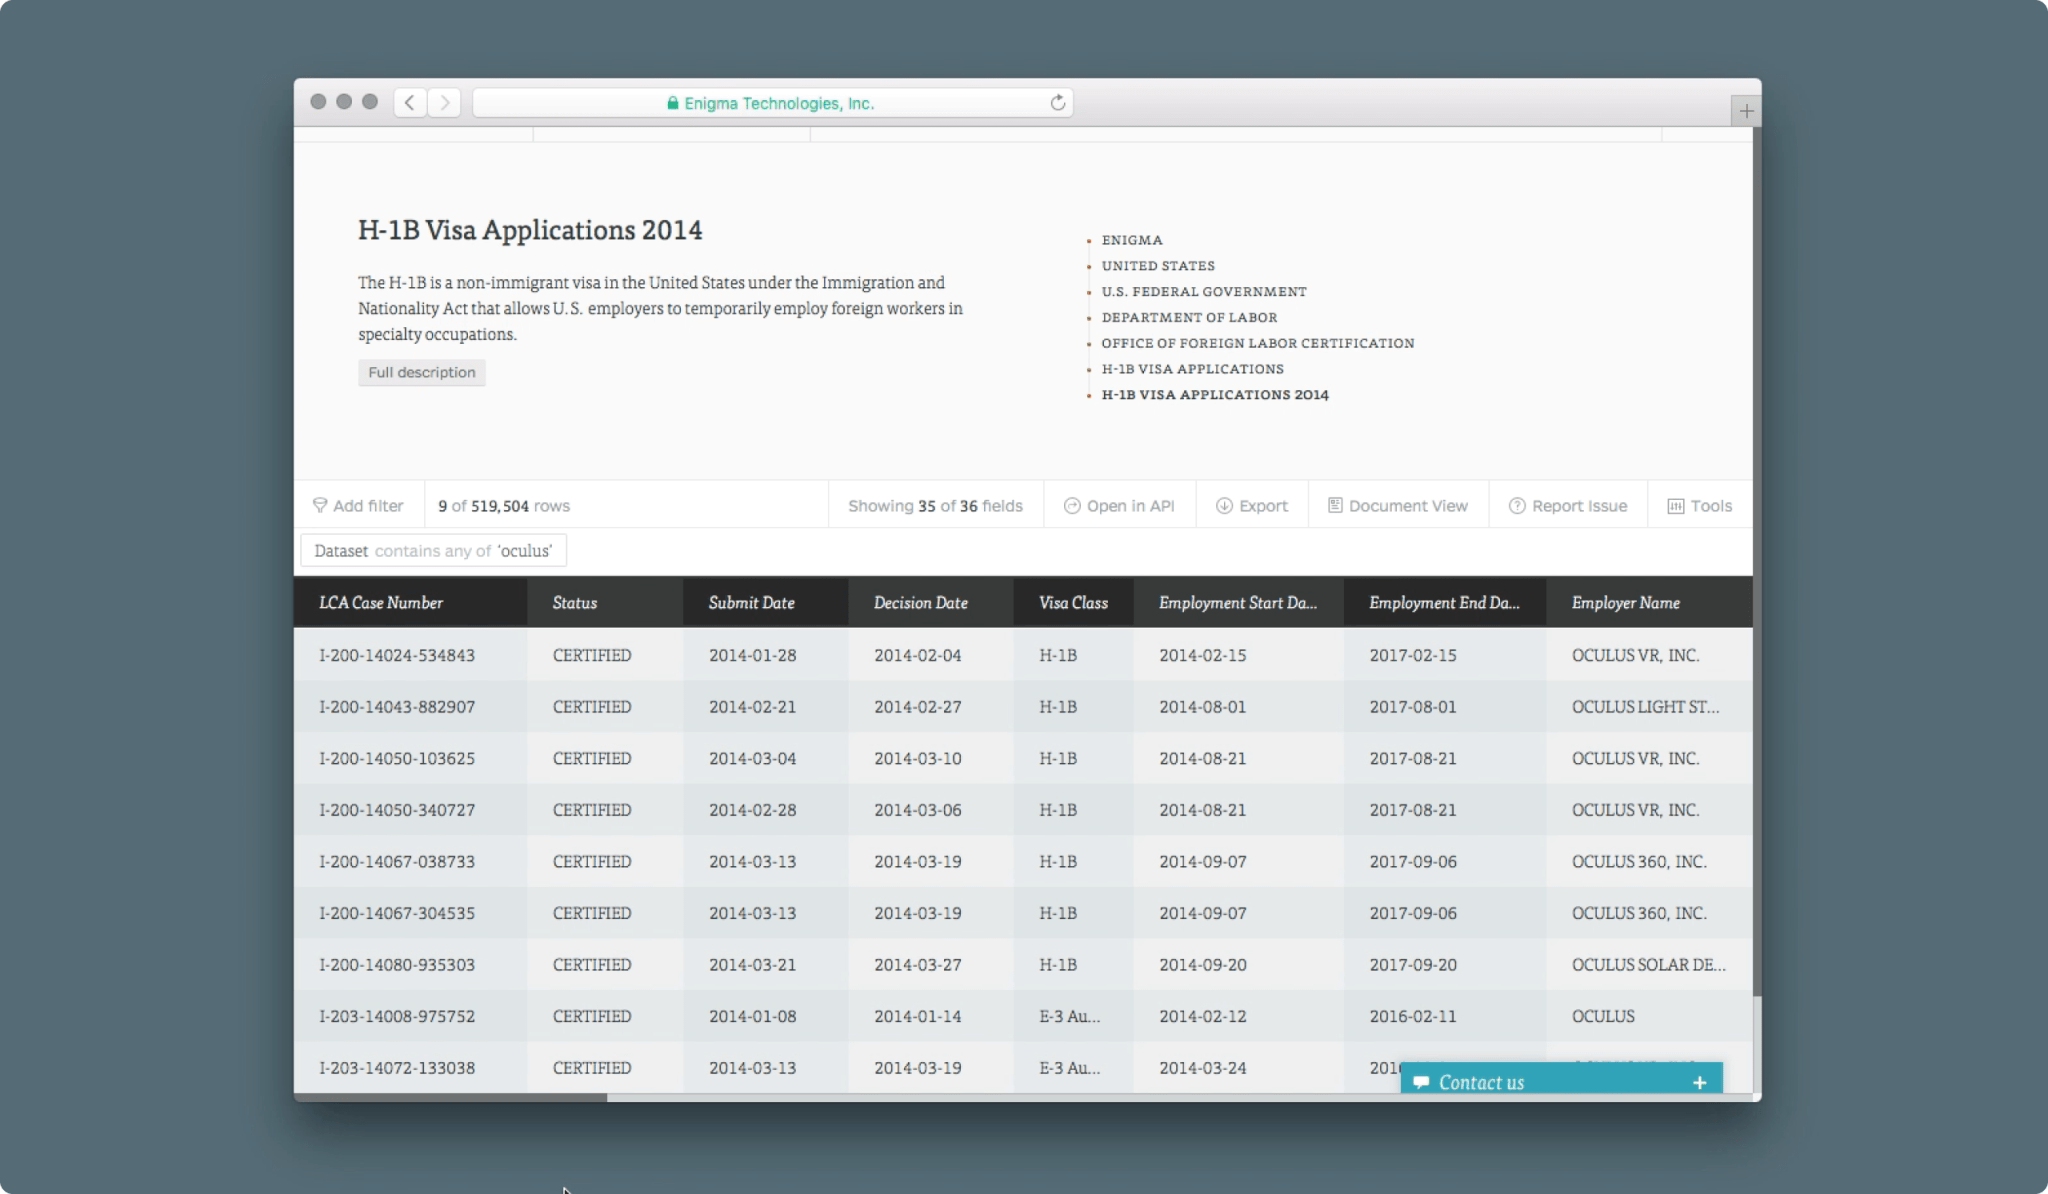Sort by Employment Start Date column header
2048x1194 pixels.
click(x=1238, y=602)
